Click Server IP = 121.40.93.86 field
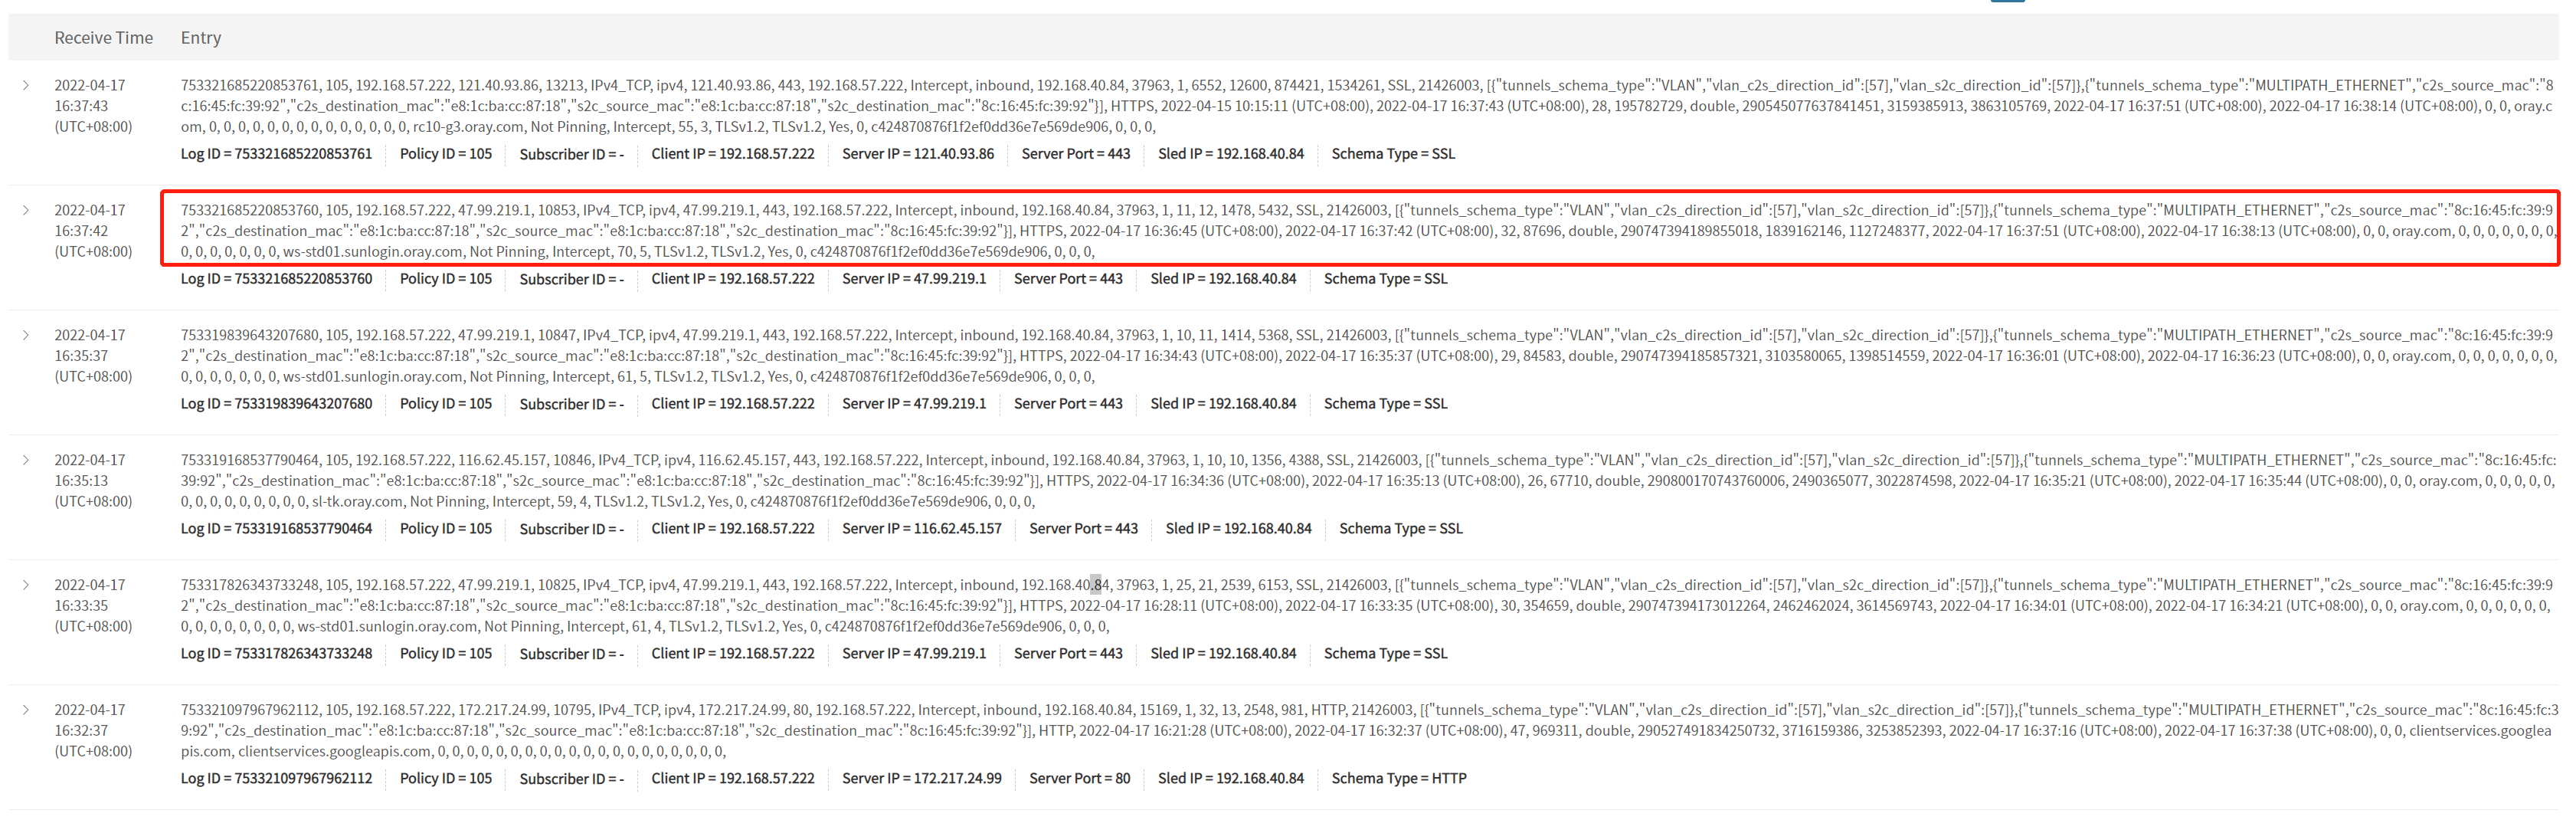 (x=917, y=154)
